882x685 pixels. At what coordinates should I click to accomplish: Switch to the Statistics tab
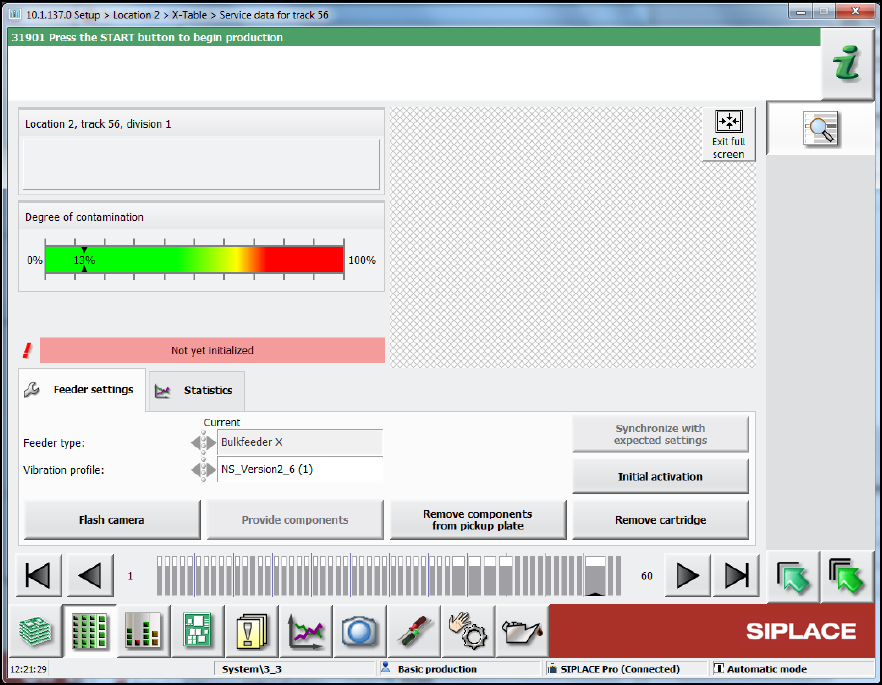coord(196,390)
